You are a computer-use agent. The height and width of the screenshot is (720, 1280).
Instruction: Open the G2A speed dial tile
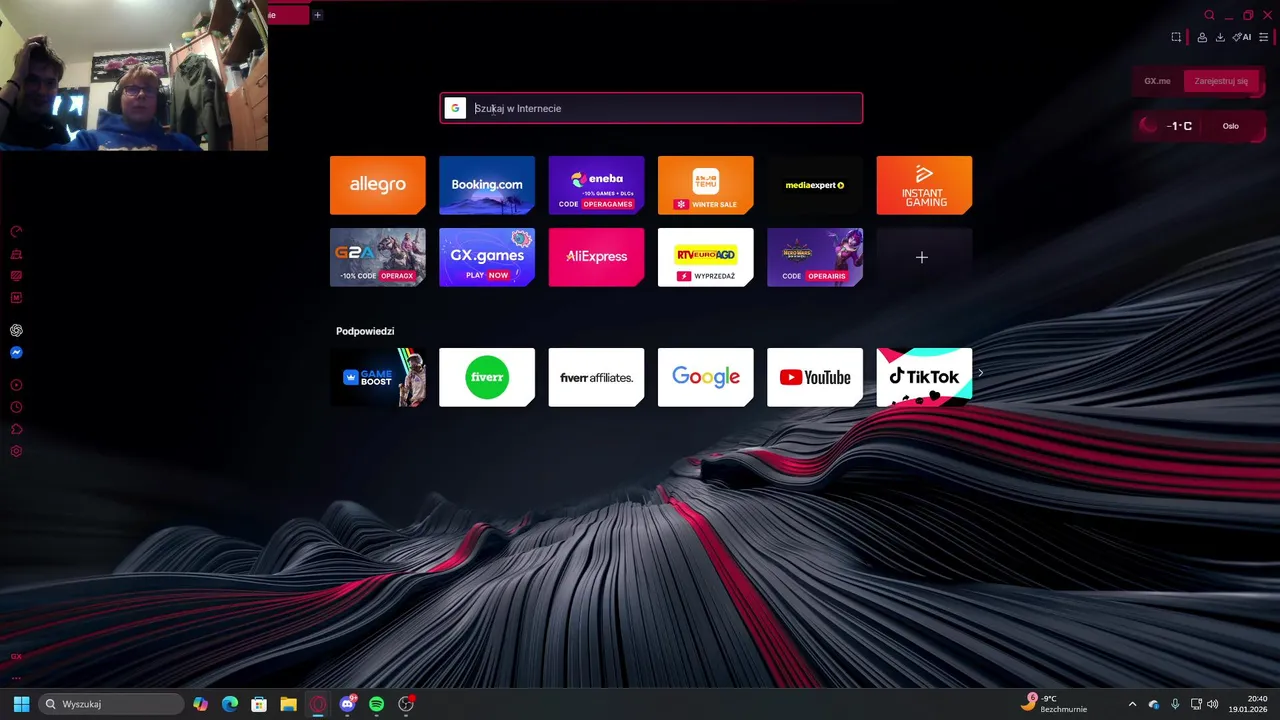pos(377,257)
